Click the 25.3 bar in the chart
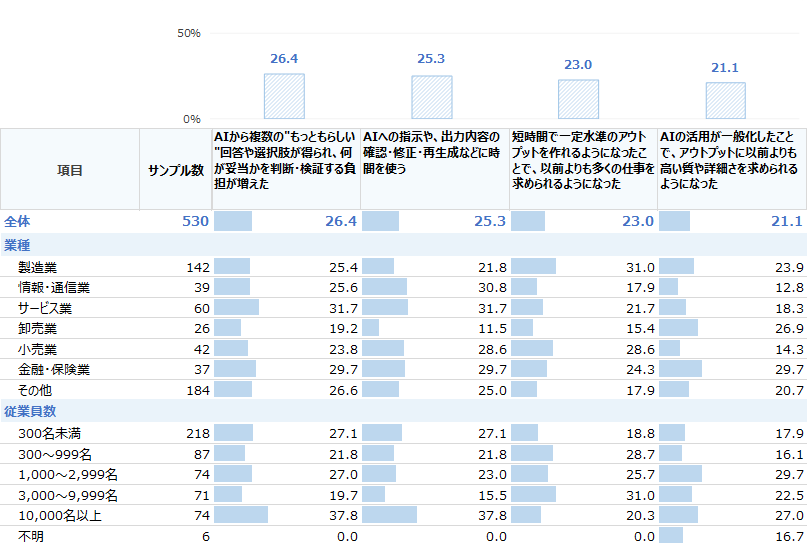The image size is (808, 547). 432,97
